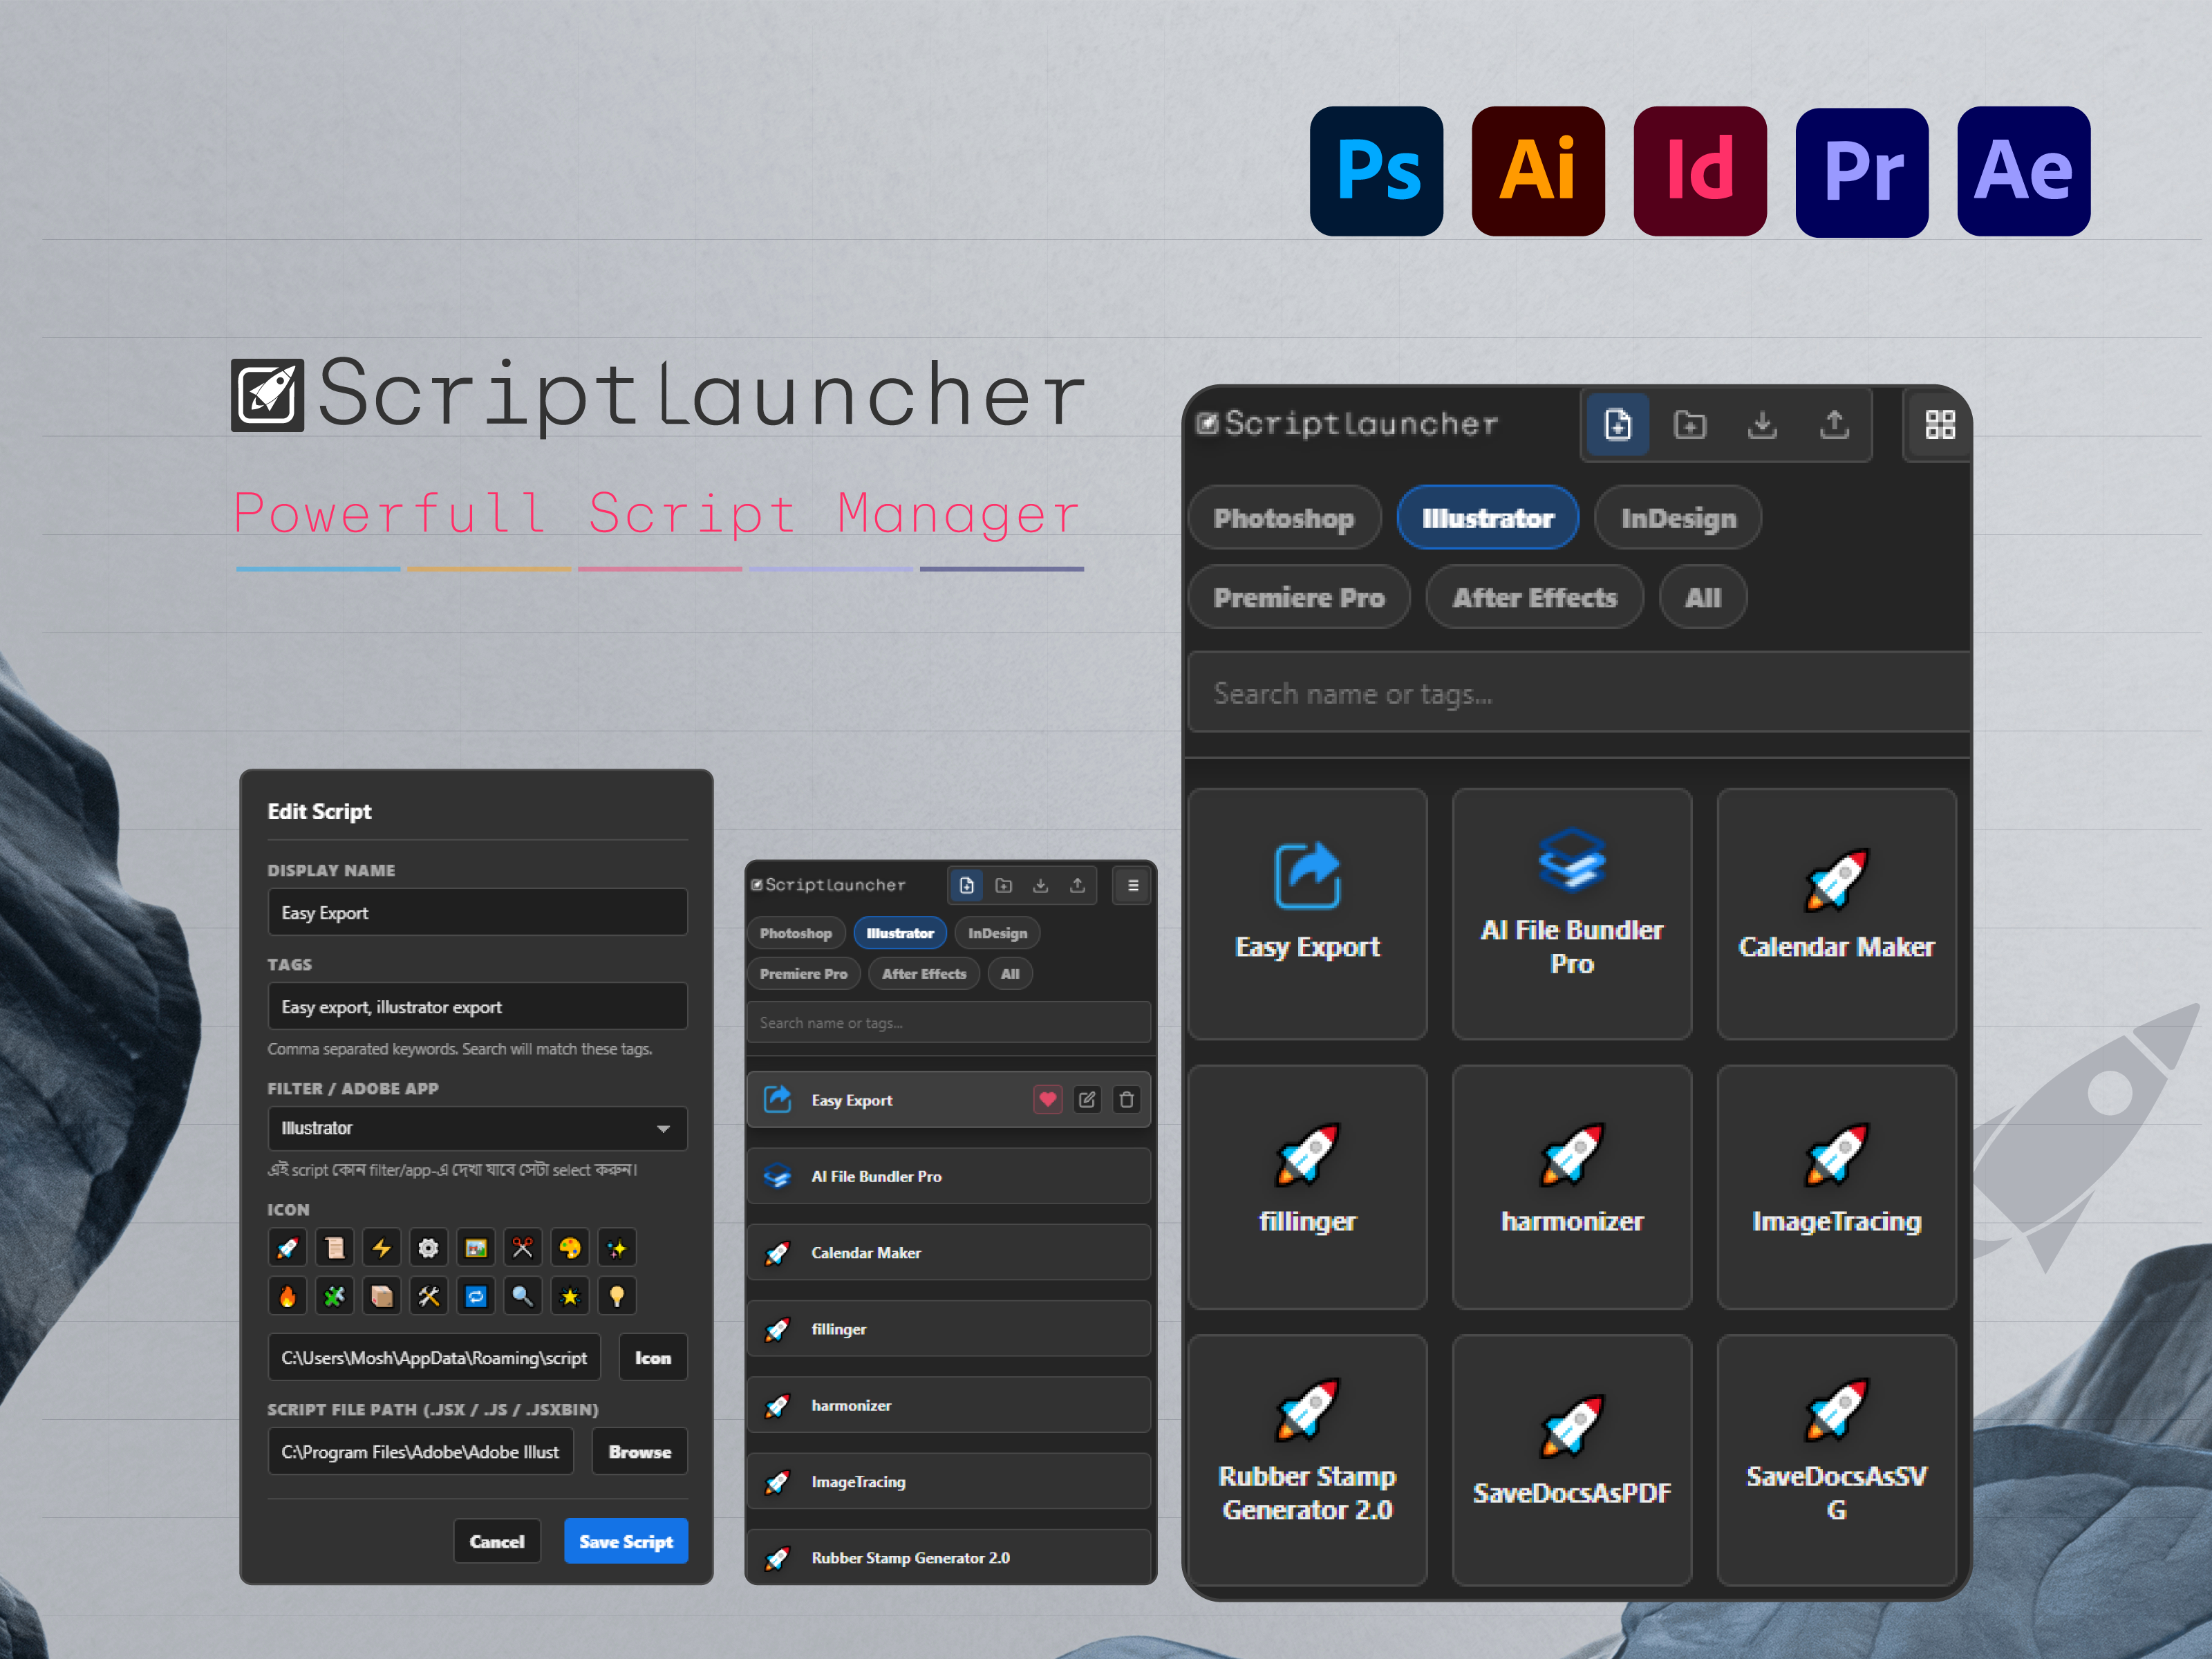Click the Icon browse button
The image size is (2212, 1659).
tap(653, 1357)
